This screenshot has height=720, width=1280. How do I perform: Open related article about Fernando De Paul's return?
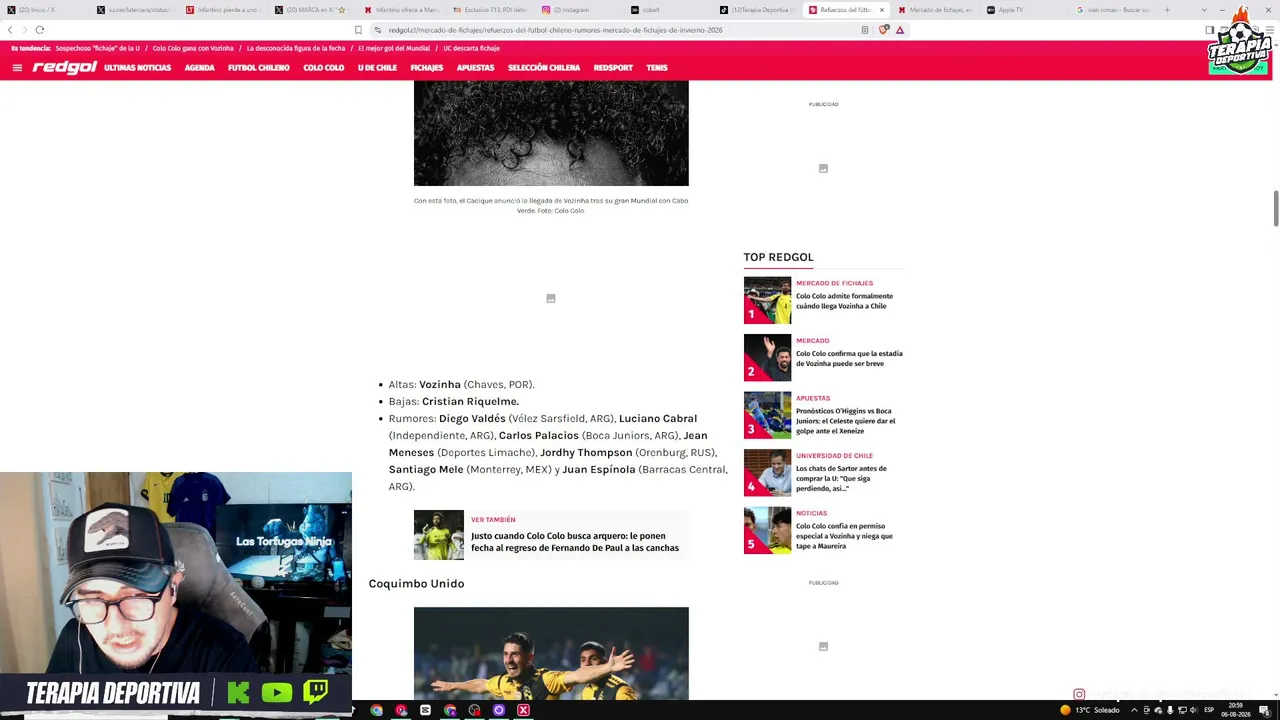[575, 542]
